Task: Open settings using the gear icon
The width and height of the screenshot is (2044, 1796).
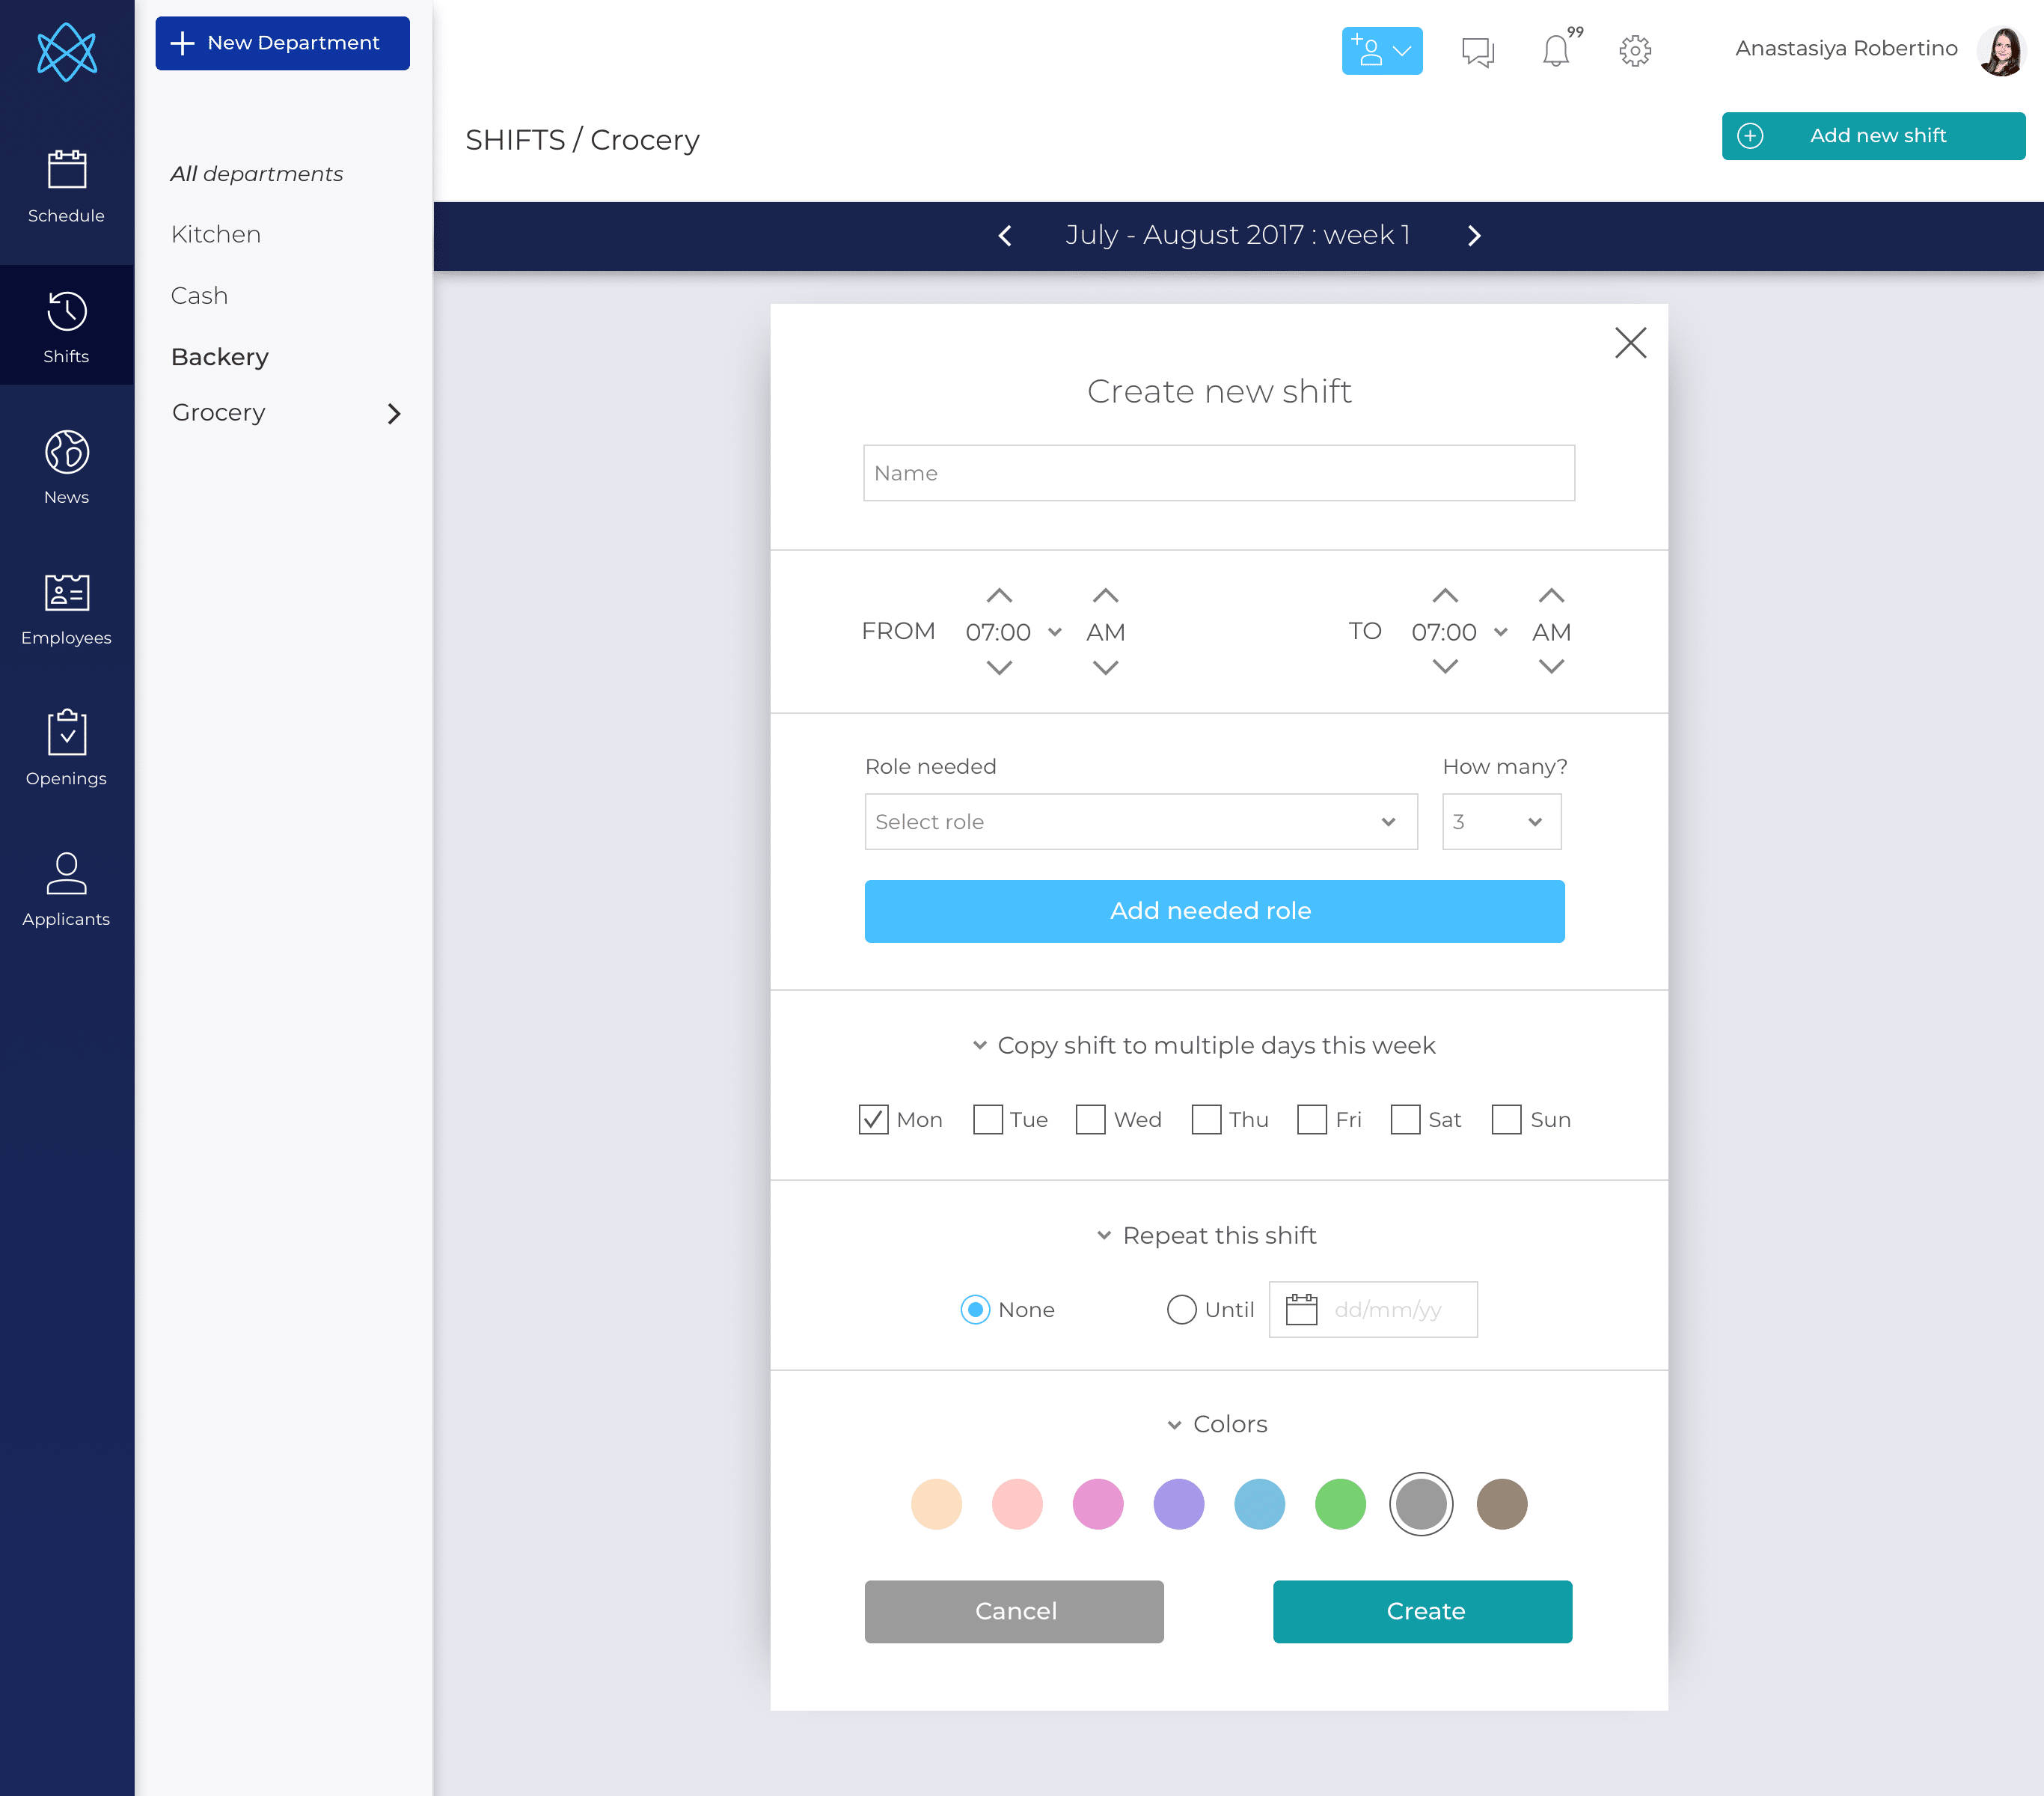Action: 1635,51
